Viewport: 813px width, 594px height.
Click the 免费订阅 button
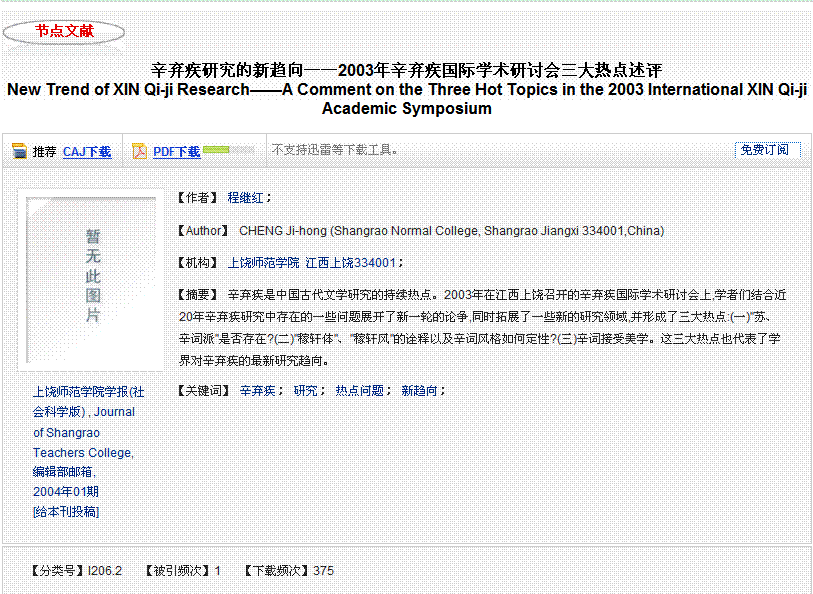(x=766, y=150)
